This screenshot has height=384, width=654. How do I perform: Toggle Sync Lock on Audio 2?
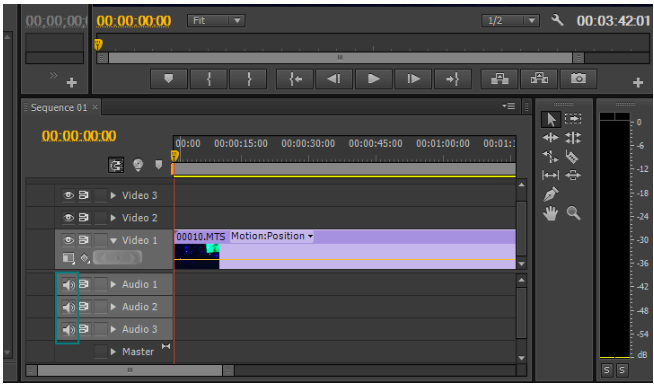tap(84, 307)
